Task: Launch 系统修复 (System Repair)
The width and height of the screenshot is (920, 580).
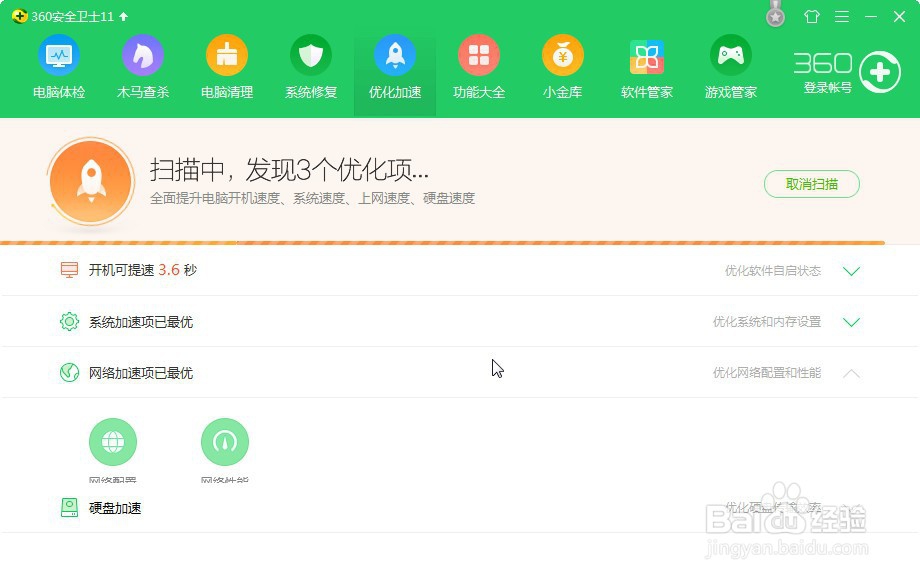Action: tap(311, 67)
